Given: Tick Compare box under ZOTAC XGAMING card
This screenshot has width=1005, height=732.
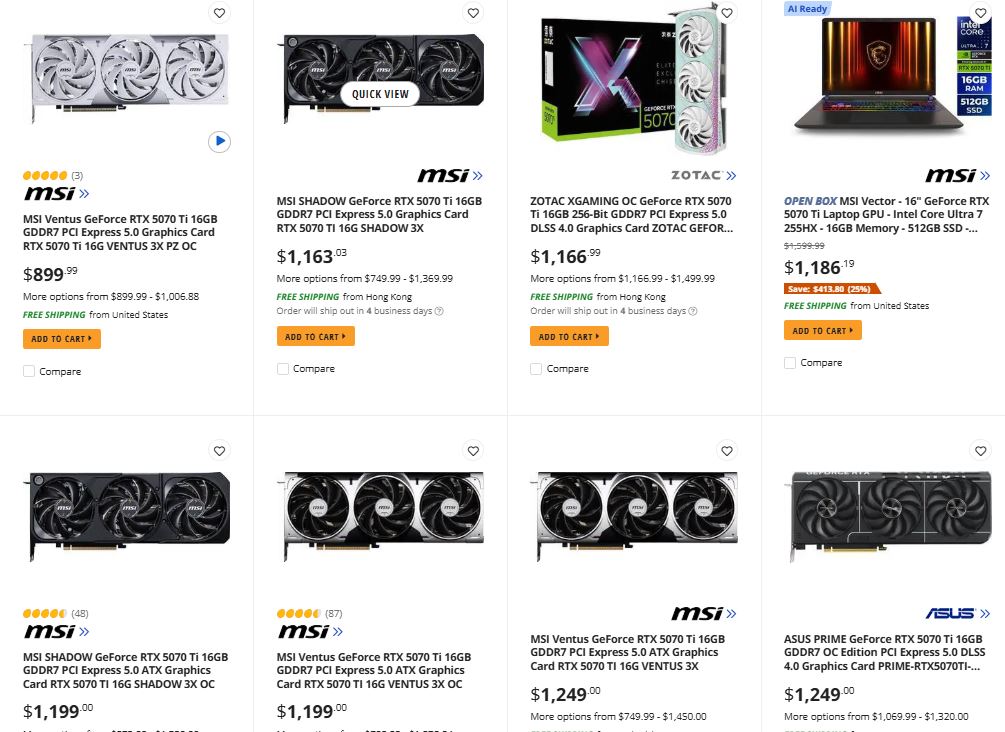Looking at the screenshot, I should pos(536,369).
